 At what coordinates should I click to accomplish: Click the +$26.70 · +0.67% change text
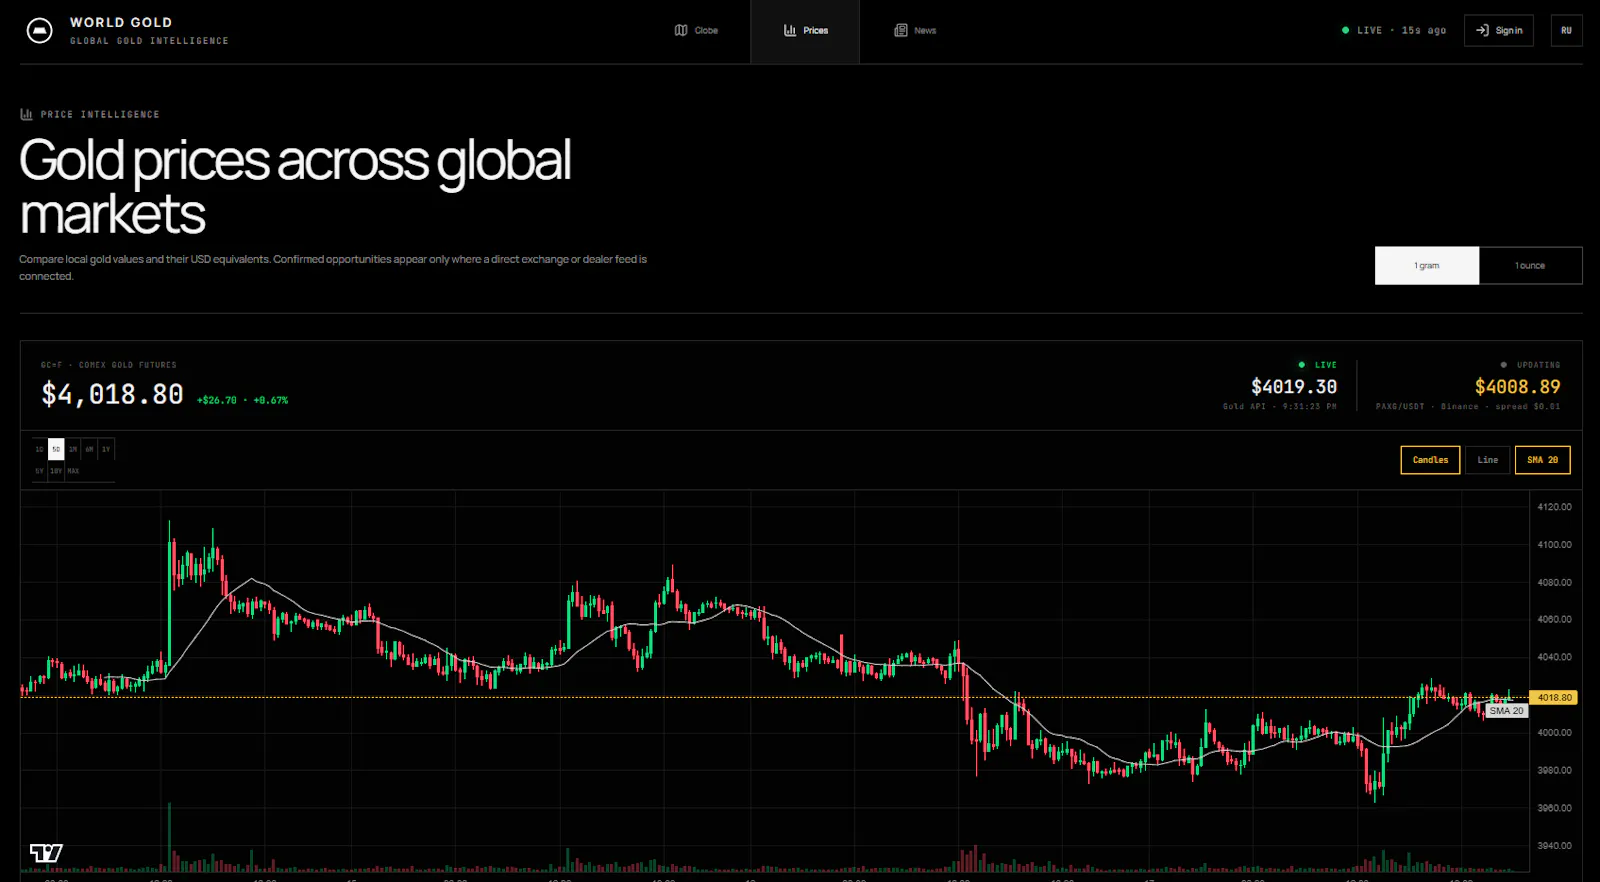pyautogui.click(x=243, y=400)
